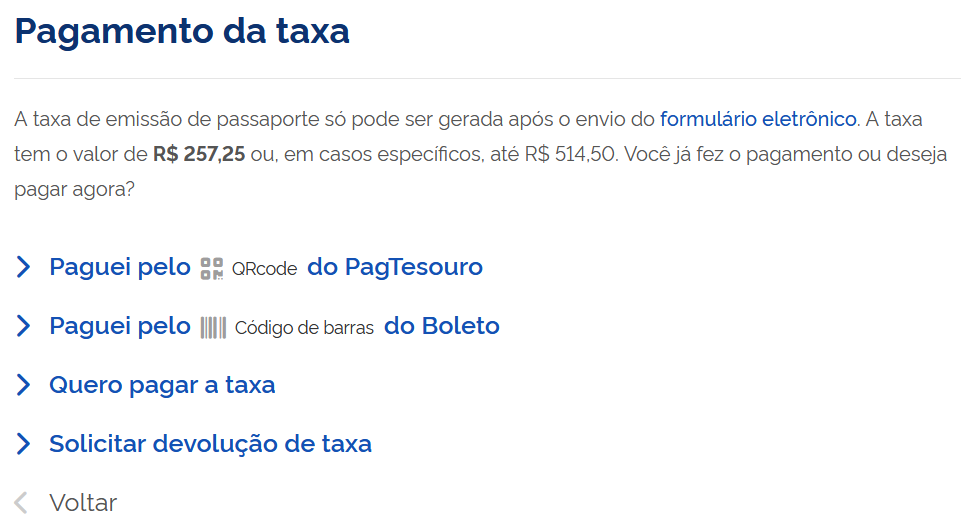Open Solicitar devolução de taxa
The width and height of the screenshot is (961, 522).
click(210, 444)
